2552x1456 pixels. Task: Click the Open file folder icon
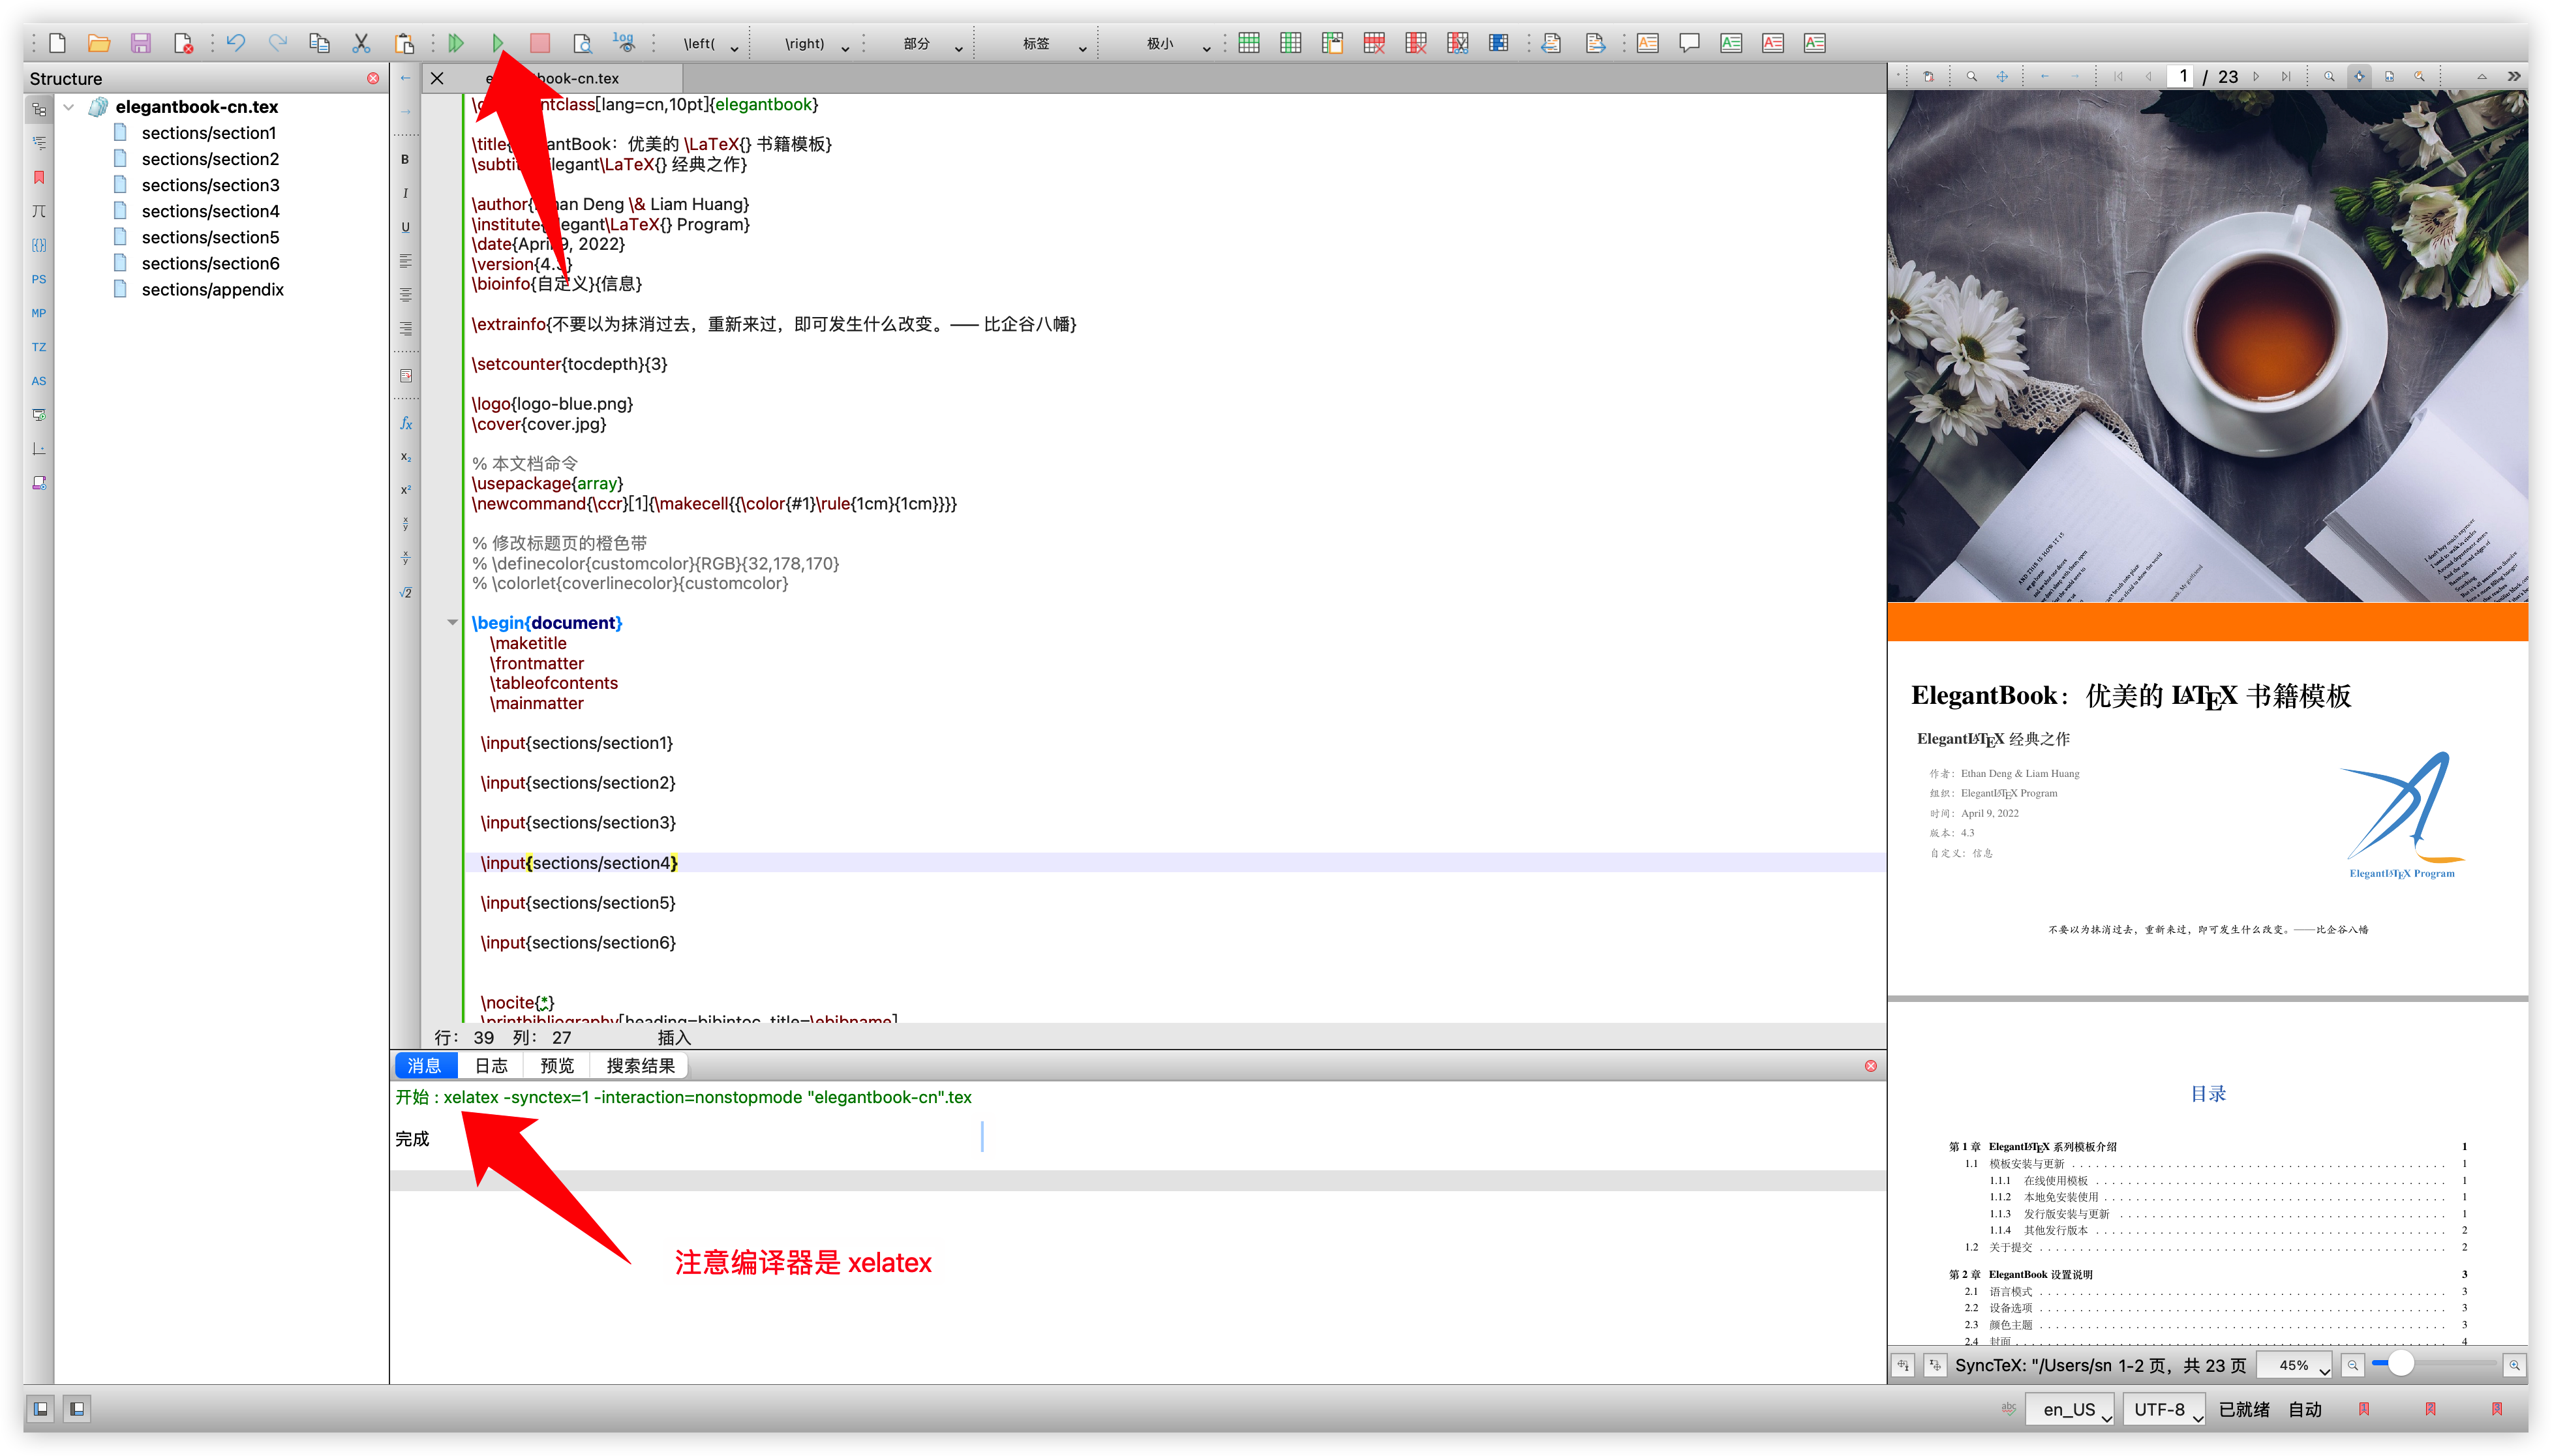(x=99, y=43)
